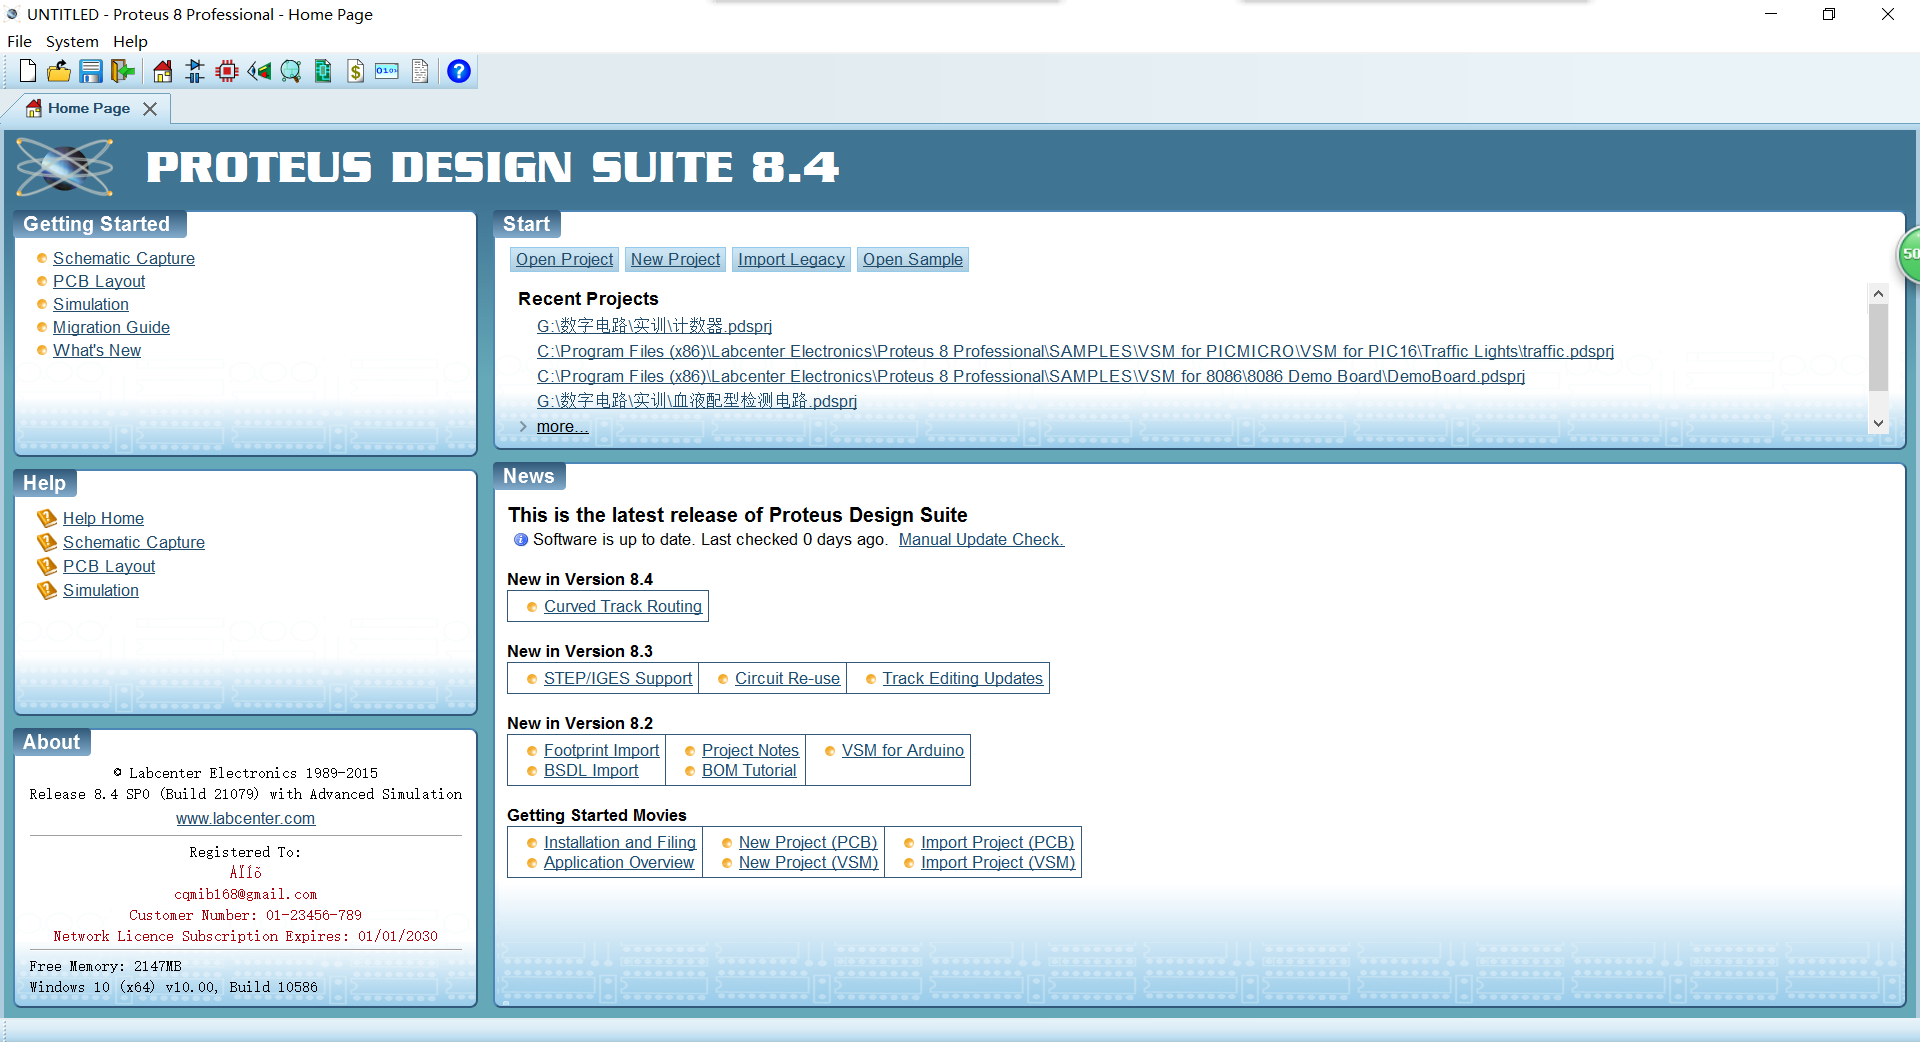Click the Recent Projects scroll up arrow

(x=1878, y=293)
